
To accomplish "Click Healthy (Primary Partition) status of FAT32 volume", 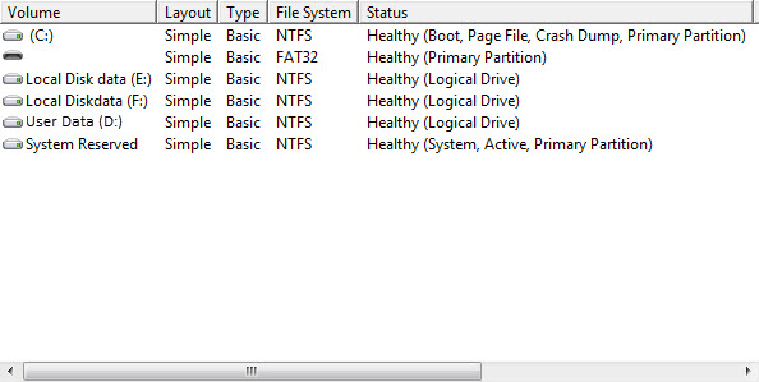I will [x=456, y=58].
